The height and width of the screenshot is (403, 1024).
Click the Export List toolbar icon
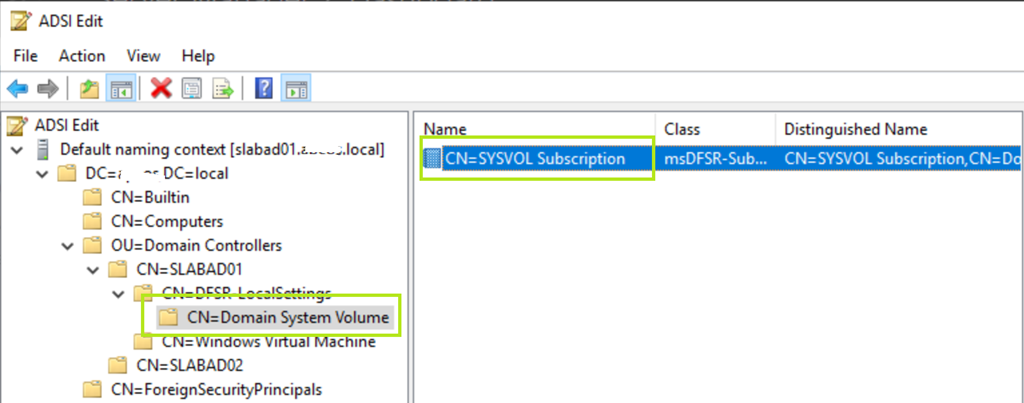[222, 89]
